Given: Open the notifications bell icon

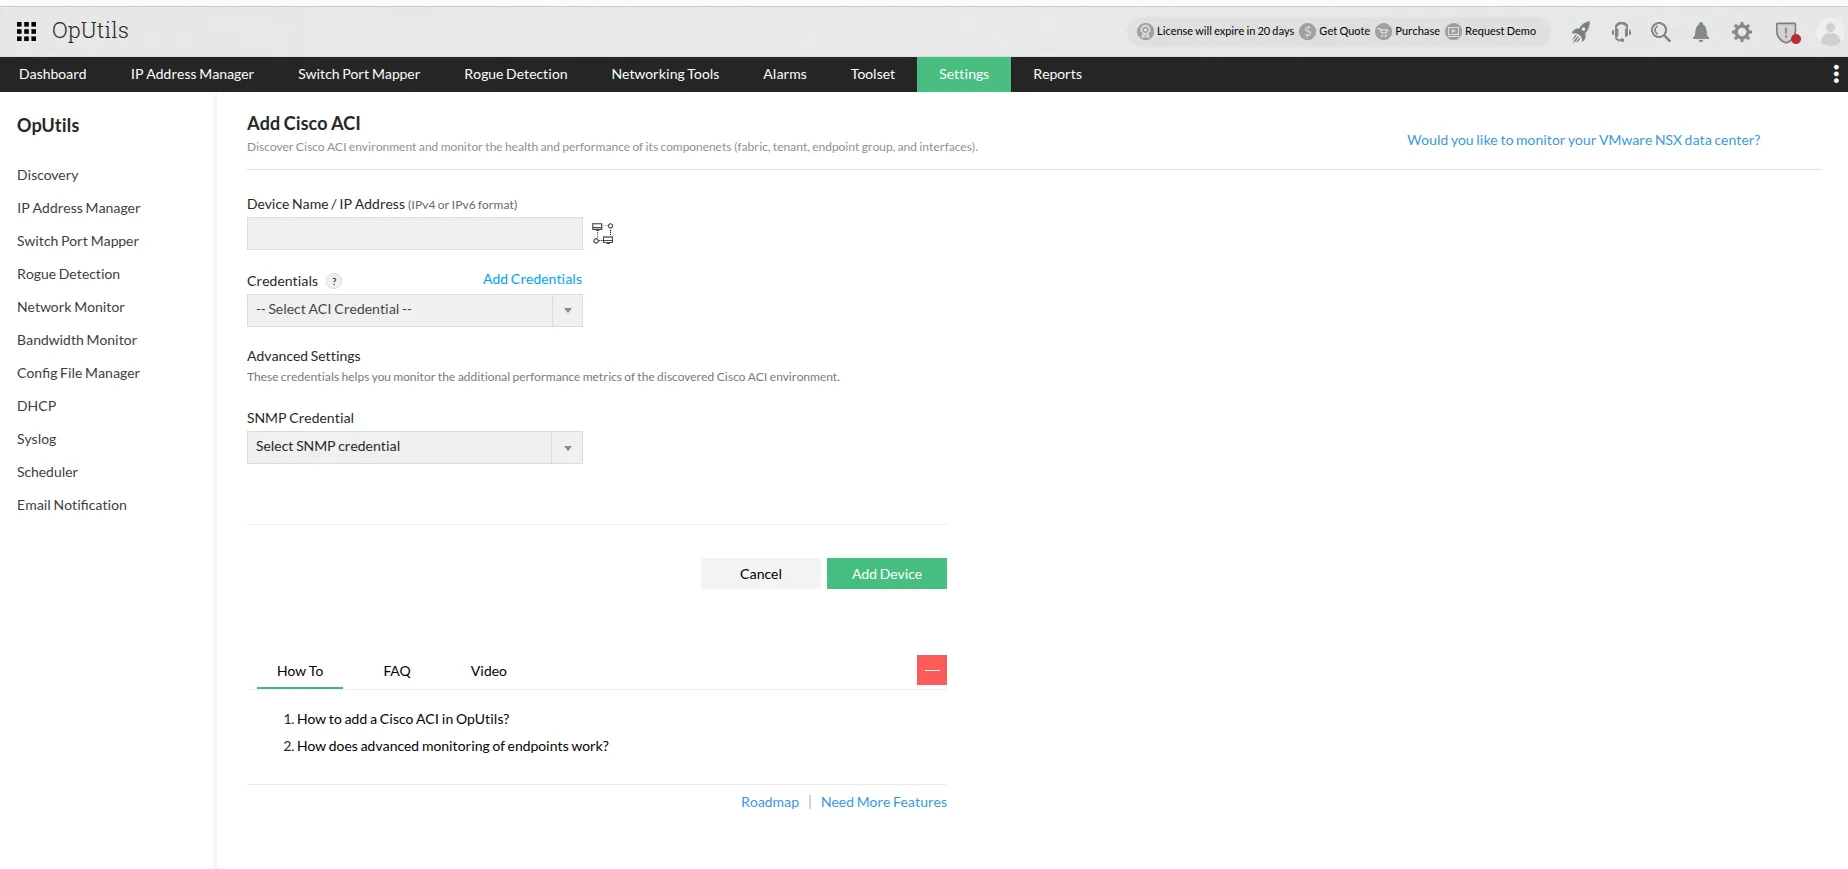Looking at the screenshot, I should tap(1701, 32).
